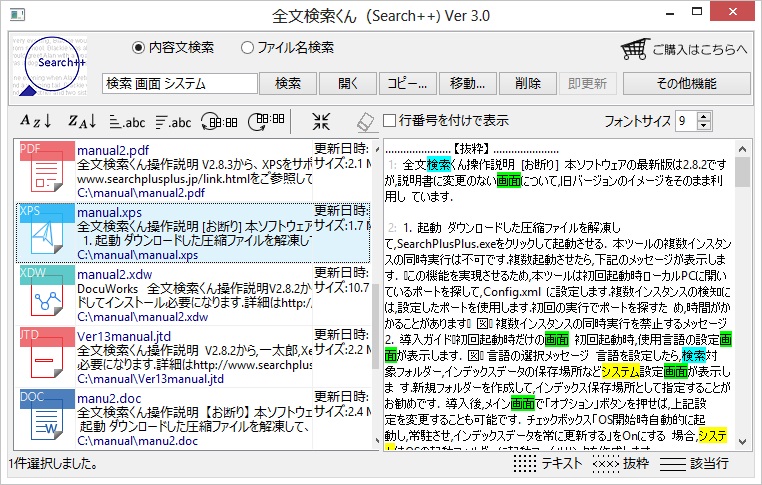762x485 pixels.
Task: Maximize the 全文検索くん window
Action: point(696,12)
